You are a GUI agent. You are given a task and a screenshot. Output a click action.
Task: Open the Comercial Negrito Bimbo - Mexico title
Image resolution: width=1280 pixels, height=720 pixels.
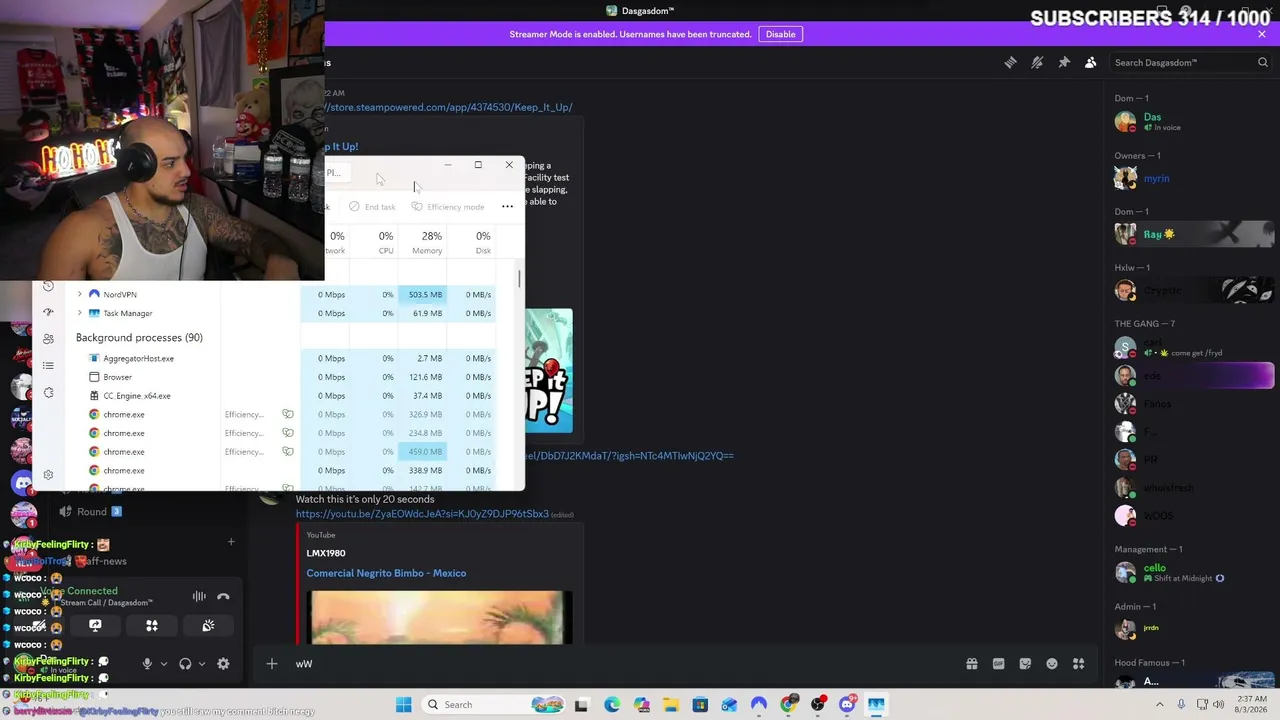[386, 573]
